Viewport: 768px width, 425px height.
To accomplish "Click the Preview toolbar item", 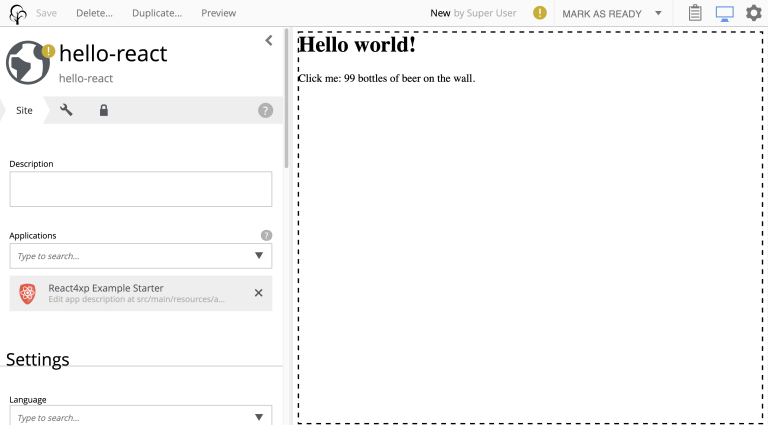I will [218, 13].
